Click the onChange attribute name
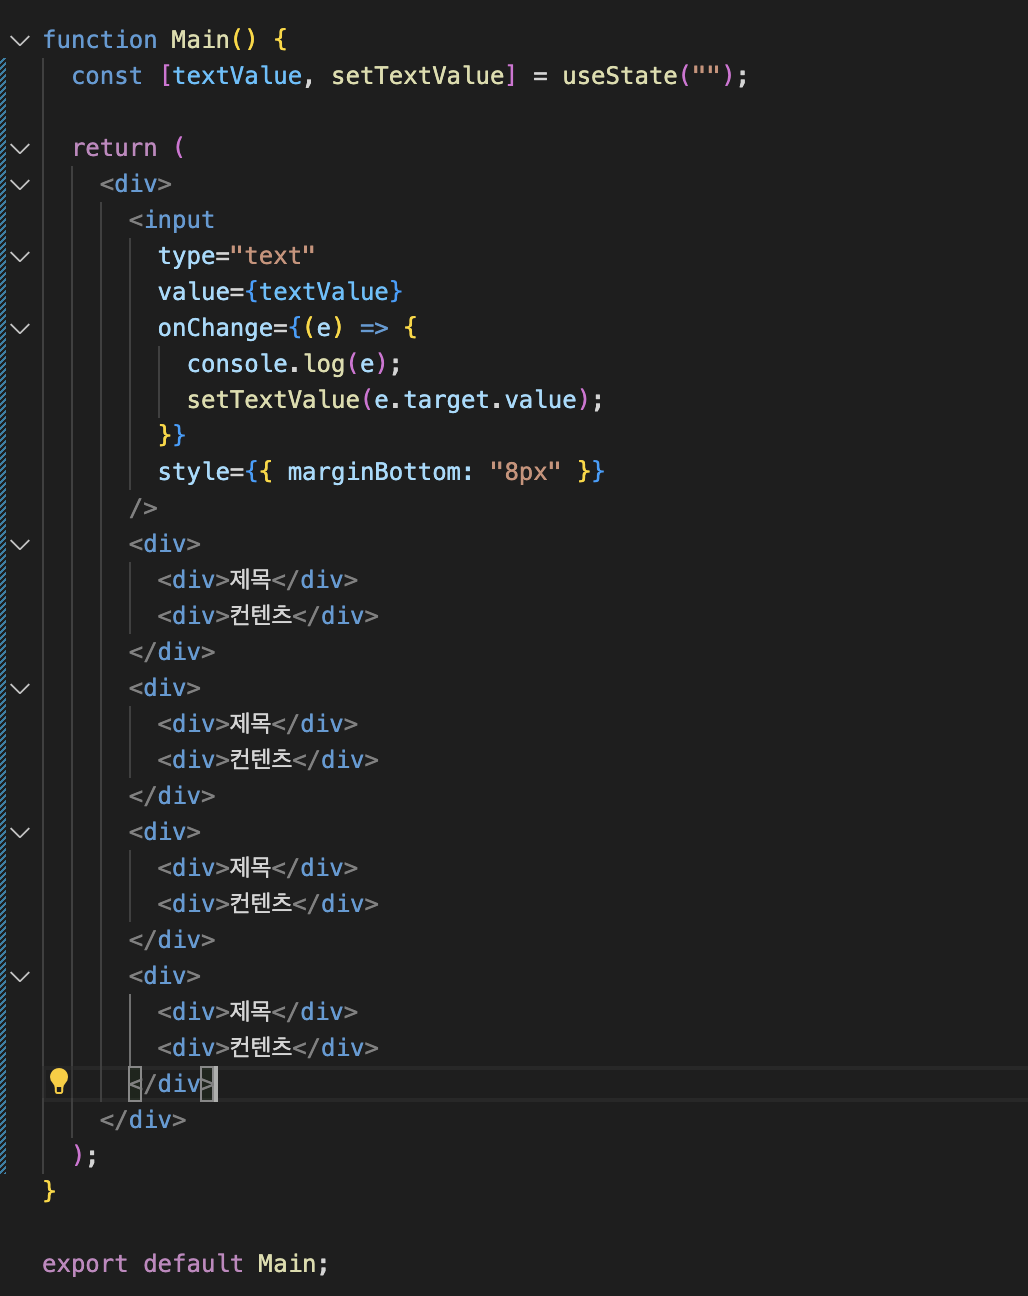 (215, 328)
